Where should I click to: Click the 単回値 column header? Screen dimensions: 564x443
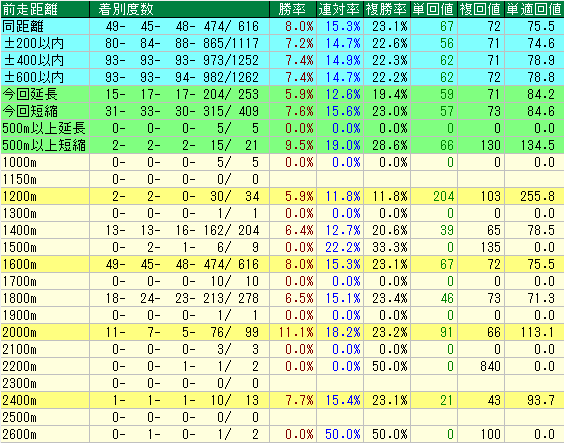pos(434,9)
